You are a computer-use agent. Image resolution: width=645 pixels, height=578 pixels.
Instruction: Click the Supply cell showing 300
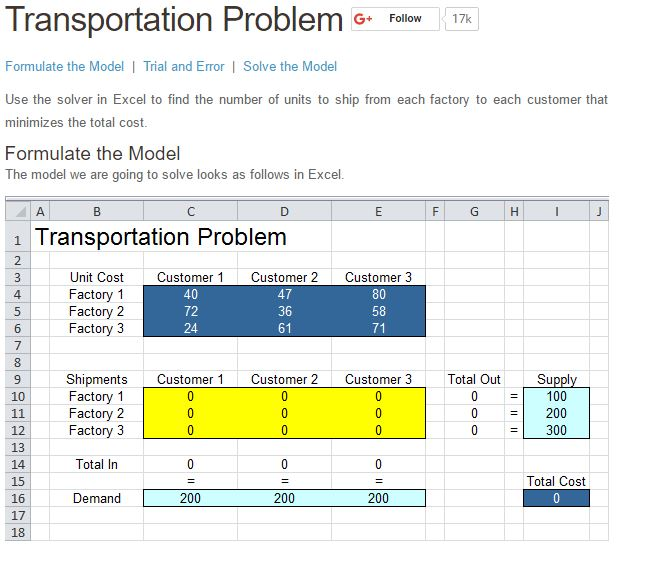556,431
